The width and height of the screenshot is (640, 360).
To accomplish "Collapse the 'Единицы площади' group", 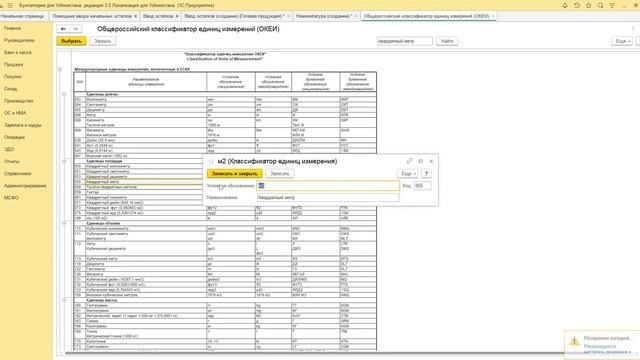I will [x=64, y=161].
